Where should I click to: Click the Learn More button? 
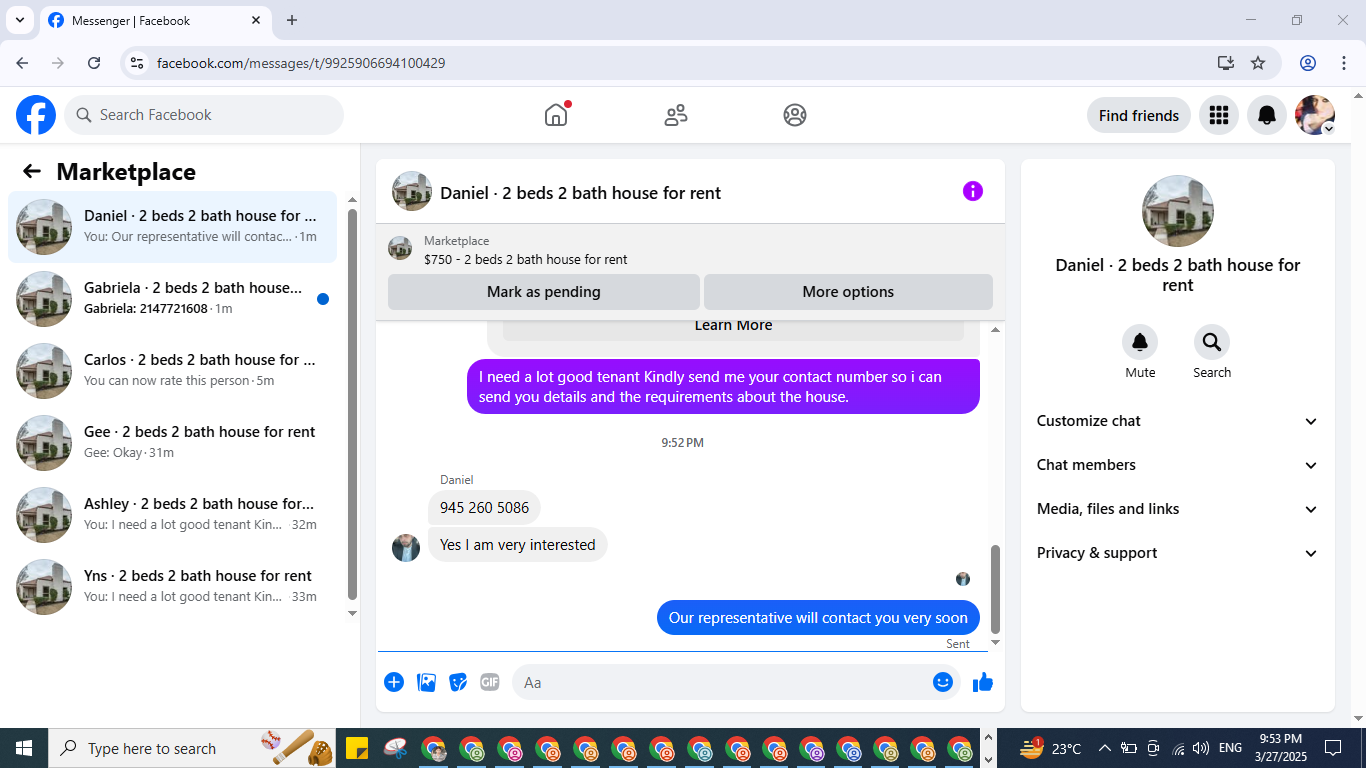[733, 326]
